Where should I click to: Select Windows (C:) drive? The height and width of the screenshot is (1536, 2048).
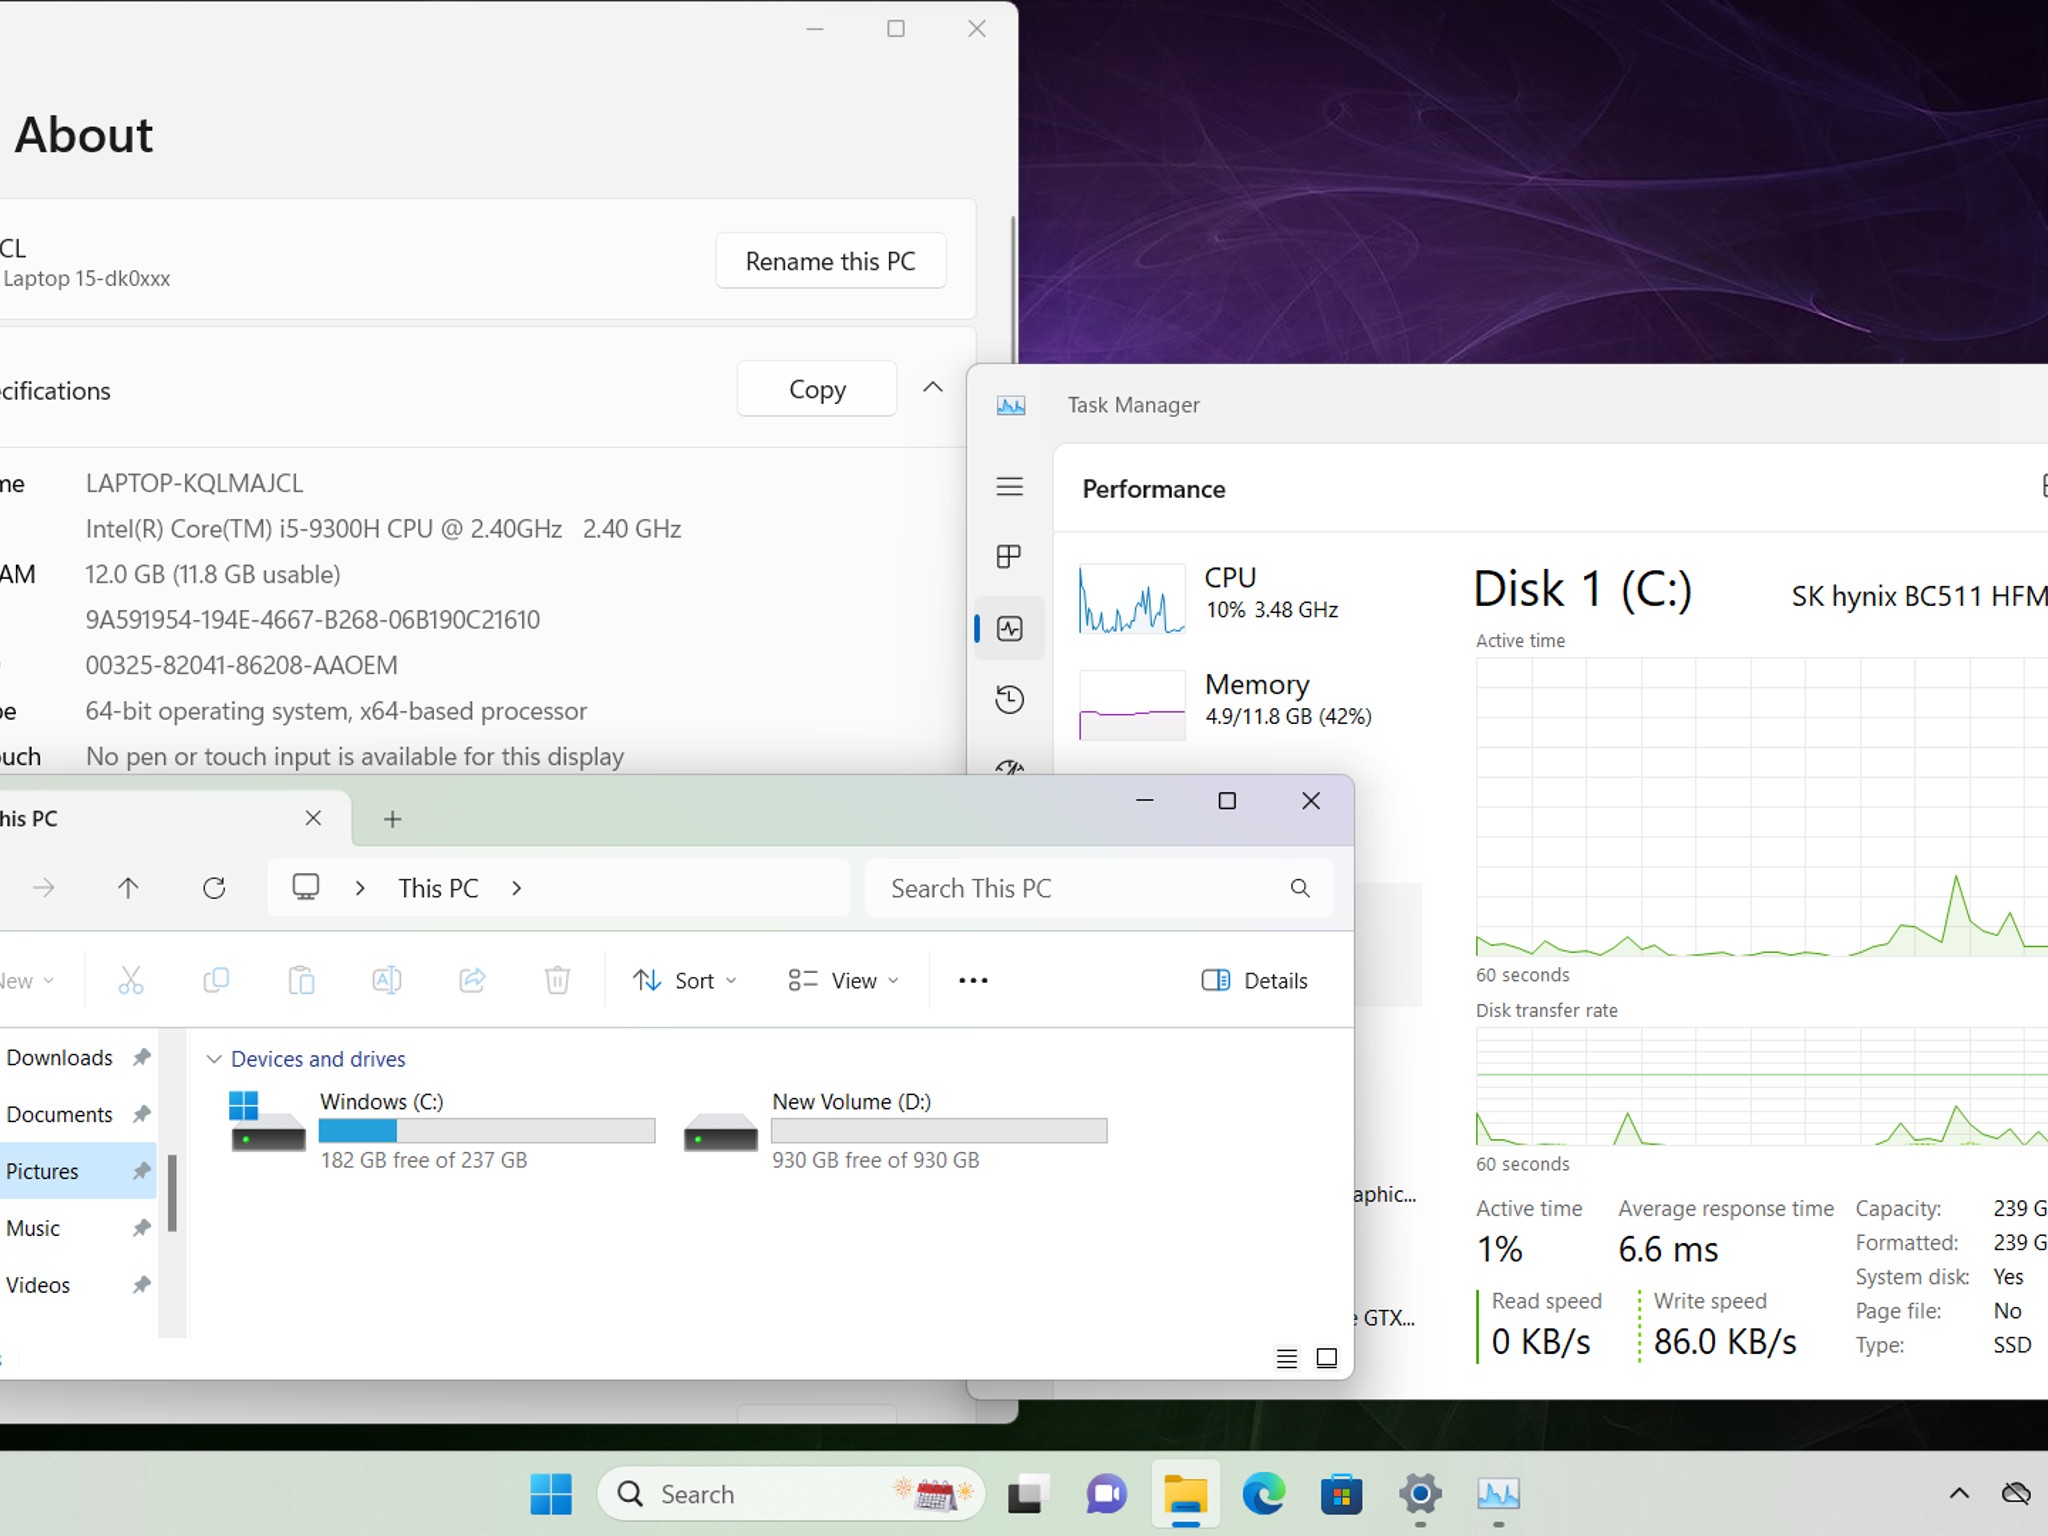(440, 1130)
